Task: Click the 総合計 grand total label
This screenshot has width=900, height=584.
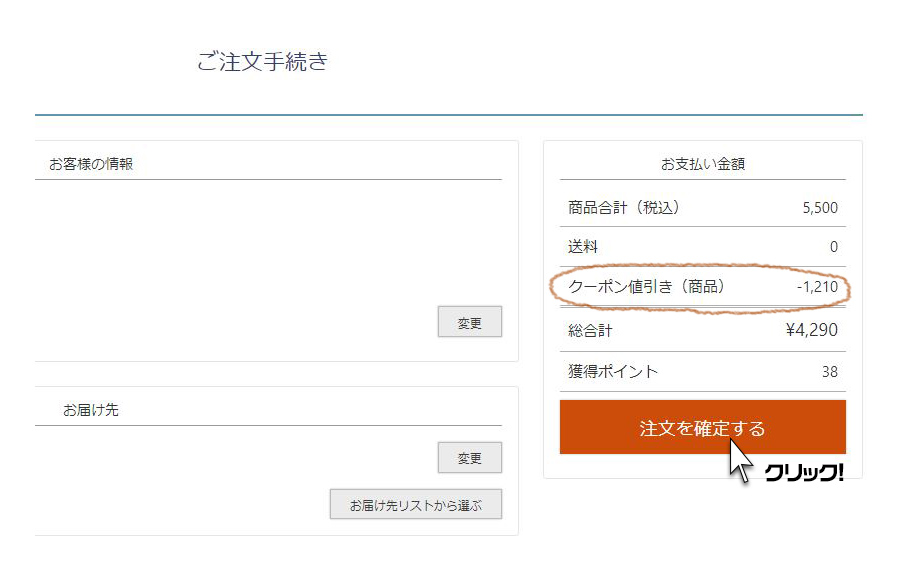Action: pos(590,331)
